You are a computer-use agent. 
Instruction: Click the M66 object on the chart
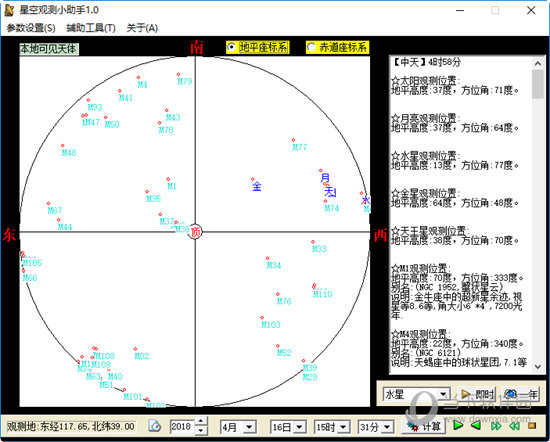pos(30,278)
